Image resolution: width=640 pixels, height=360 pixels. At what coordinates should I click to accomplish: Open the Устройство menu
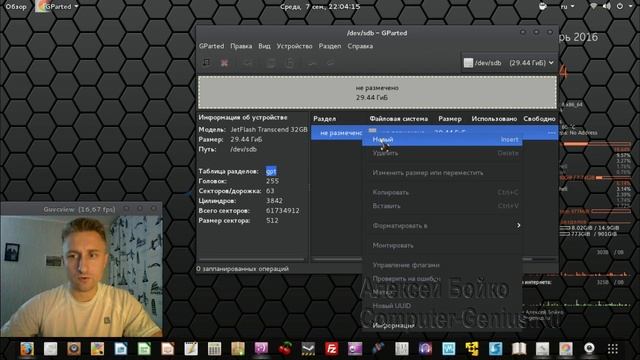point(294,46)
